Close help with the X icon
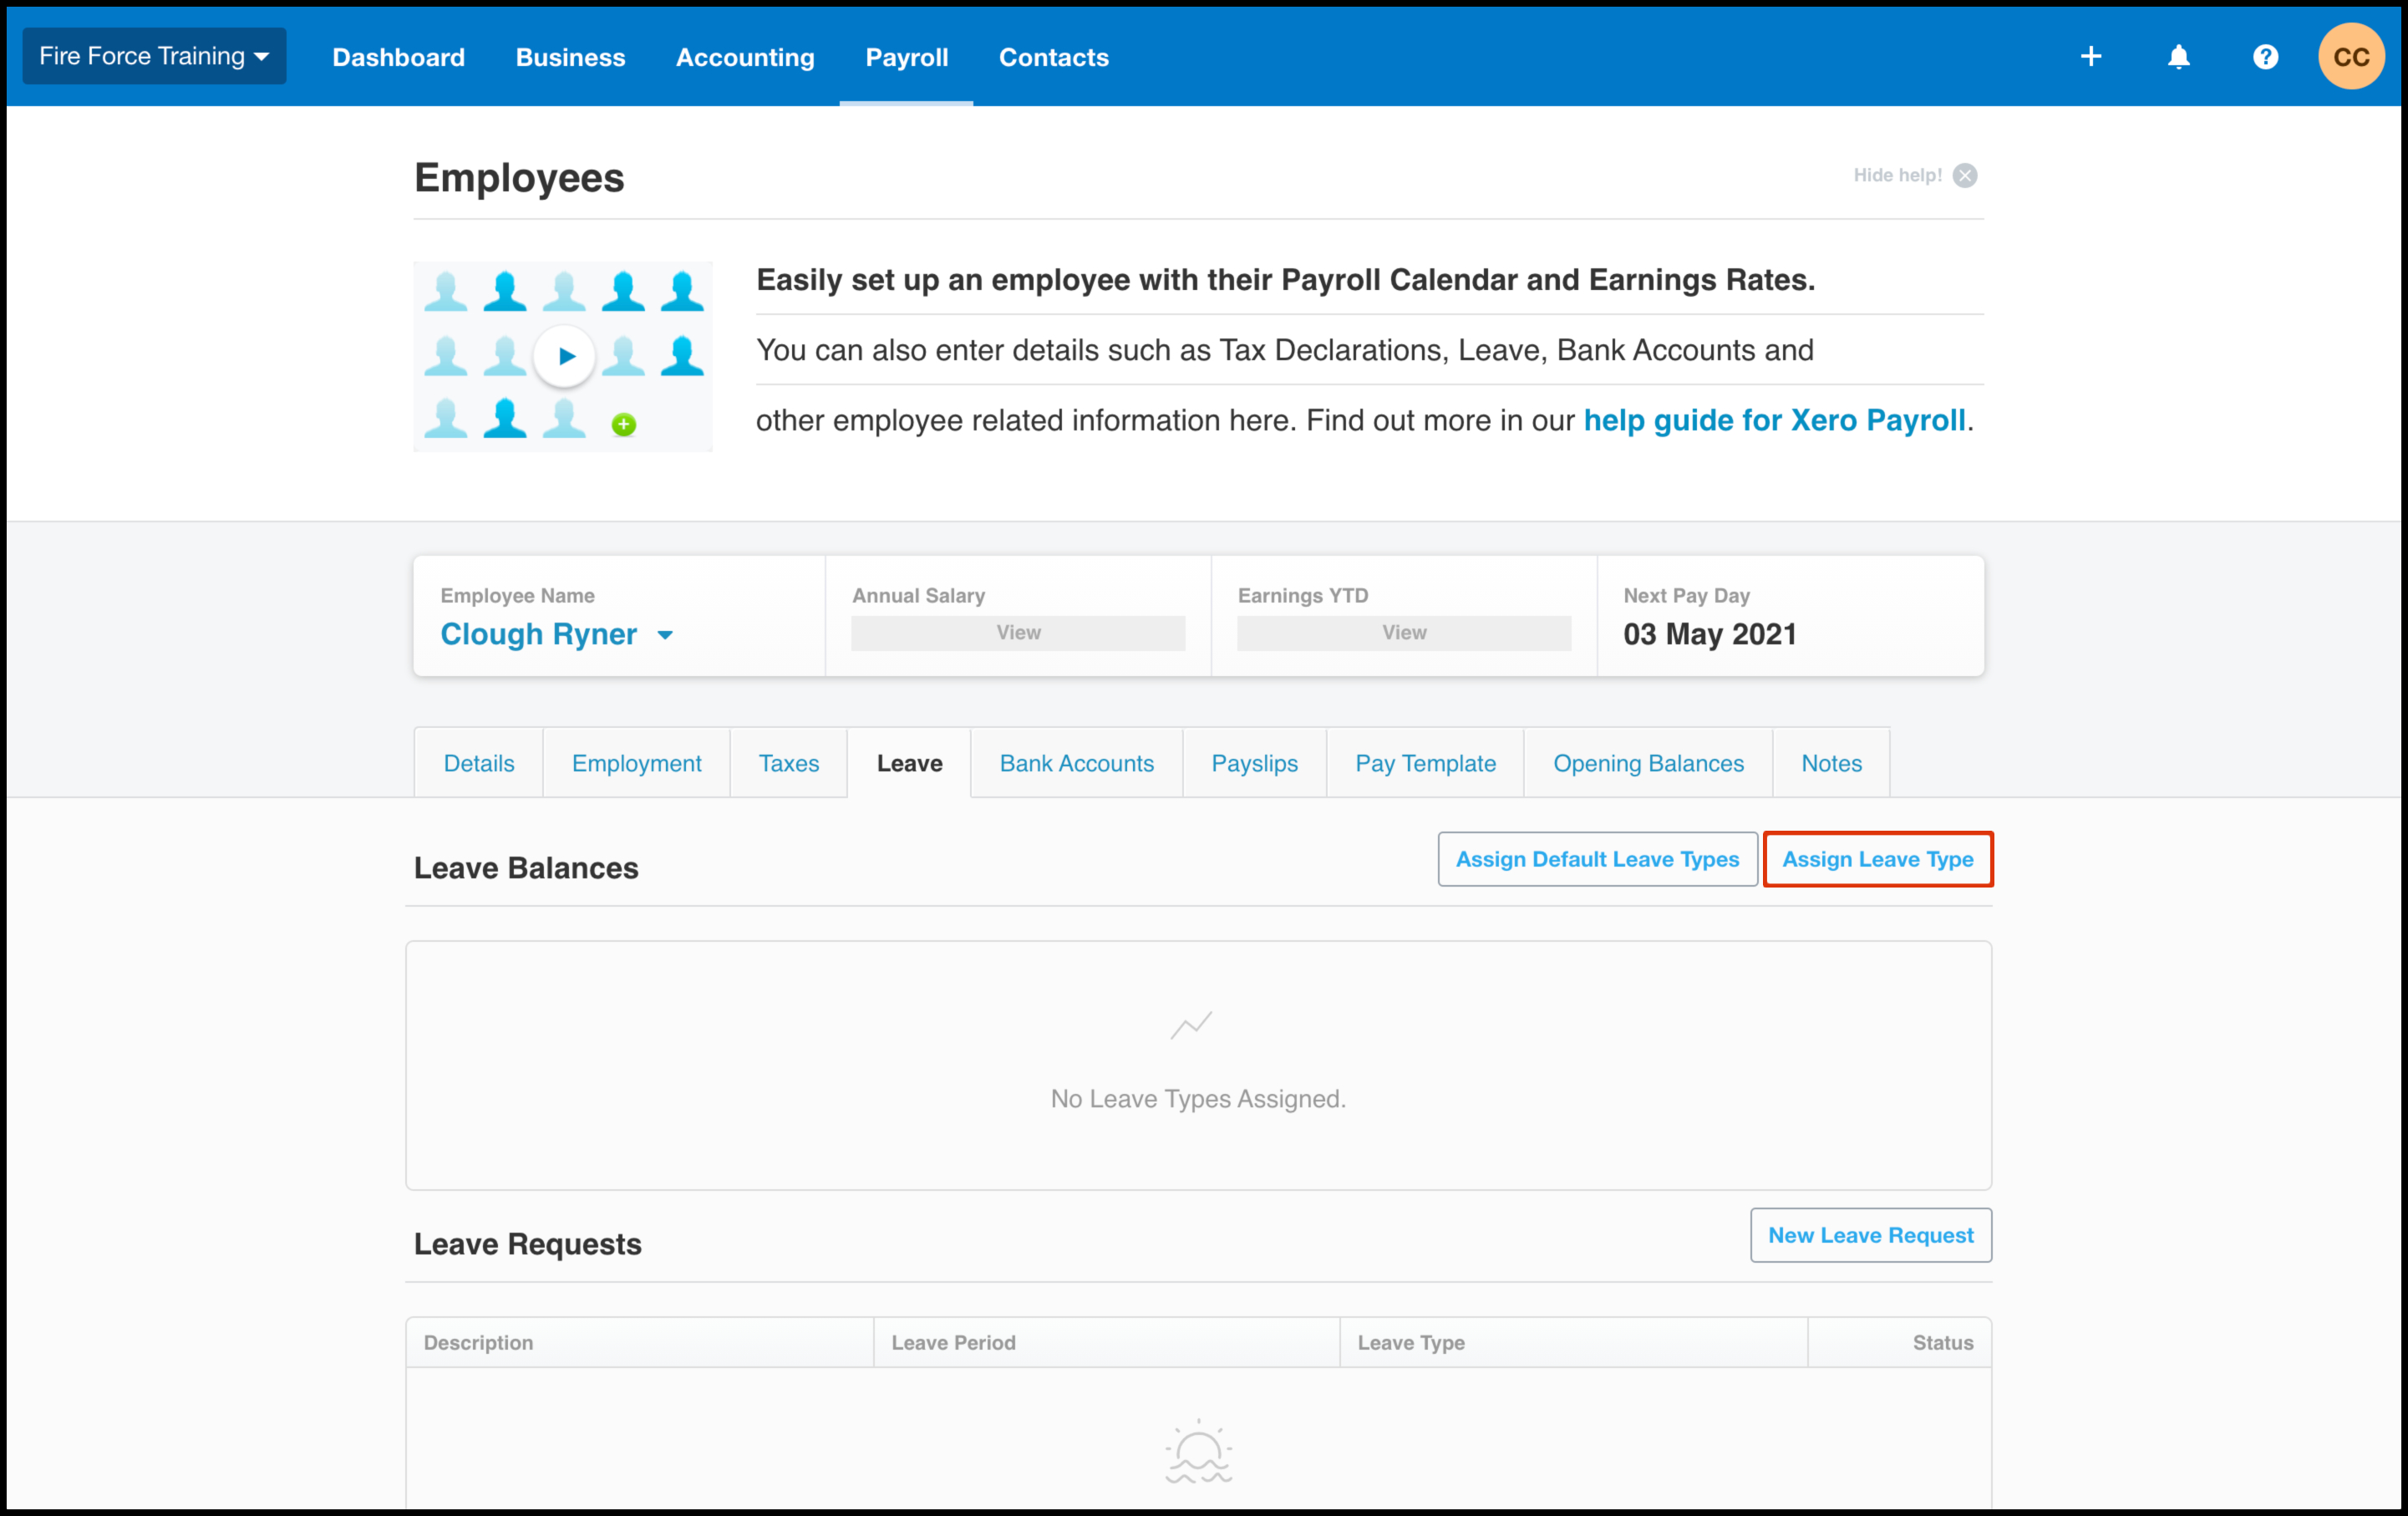 tap(1964, 175)
